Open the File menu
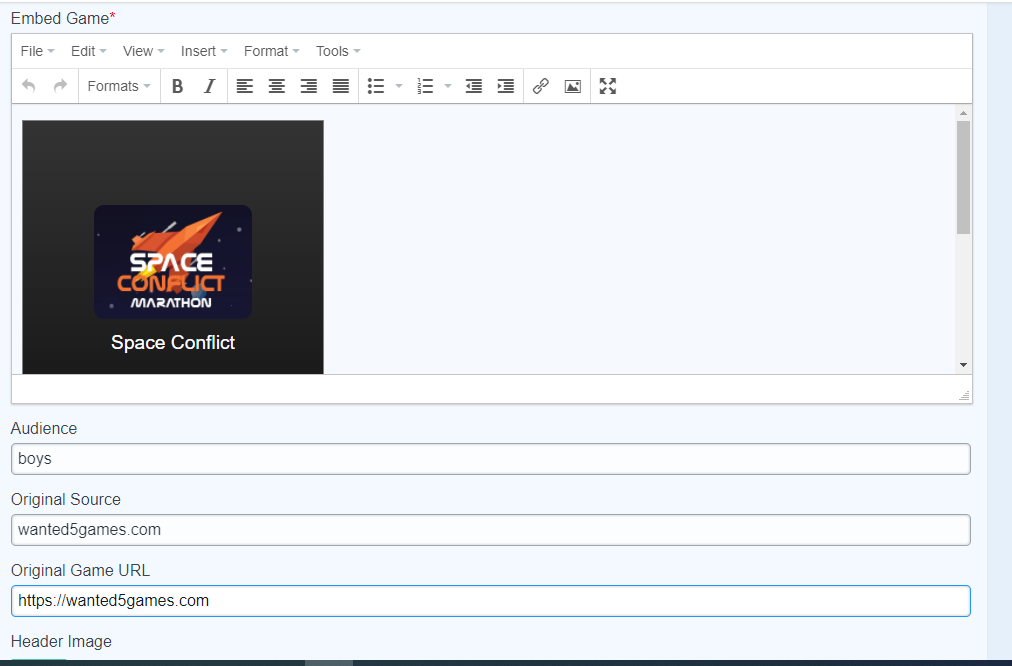 37,51
